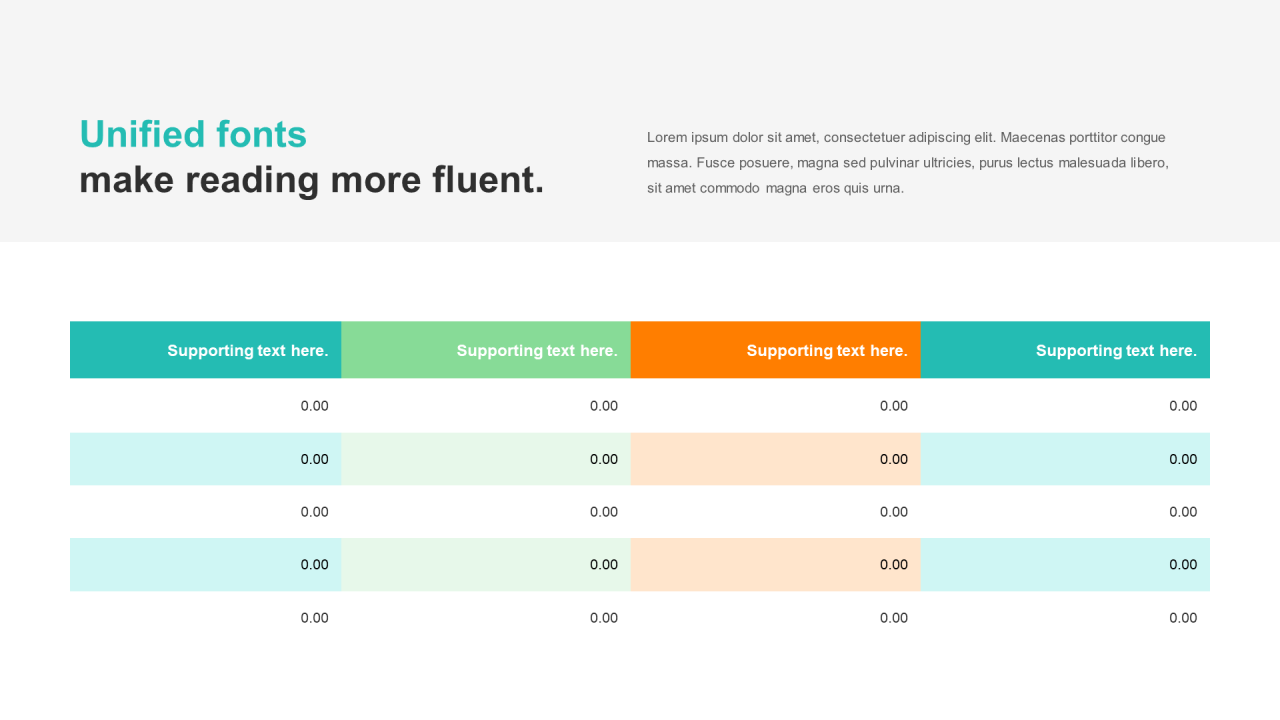Viewport: 1280px width, 720px height.
Task: Click the light green cell in second row
Action: [x=486, y=459]
